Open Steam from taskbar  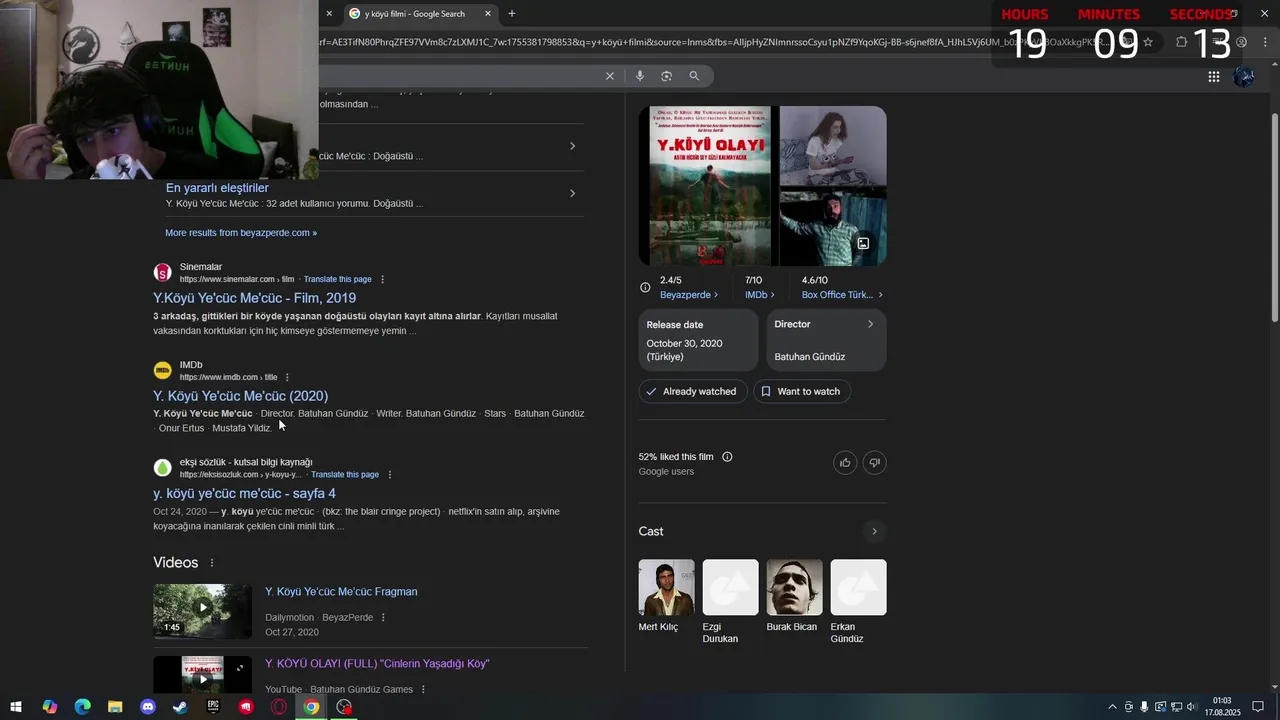pyautogui.click(x=180, y=707)
